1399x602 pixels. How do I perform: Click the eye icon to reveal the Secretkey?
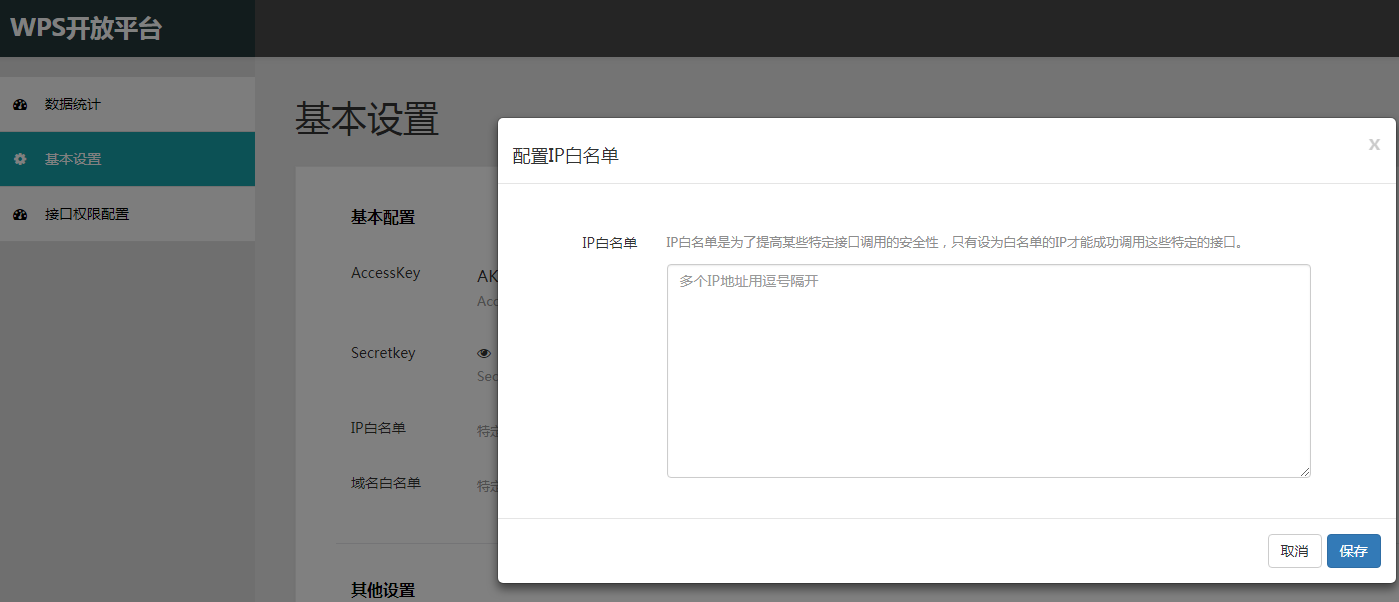[x=483, y=352]
